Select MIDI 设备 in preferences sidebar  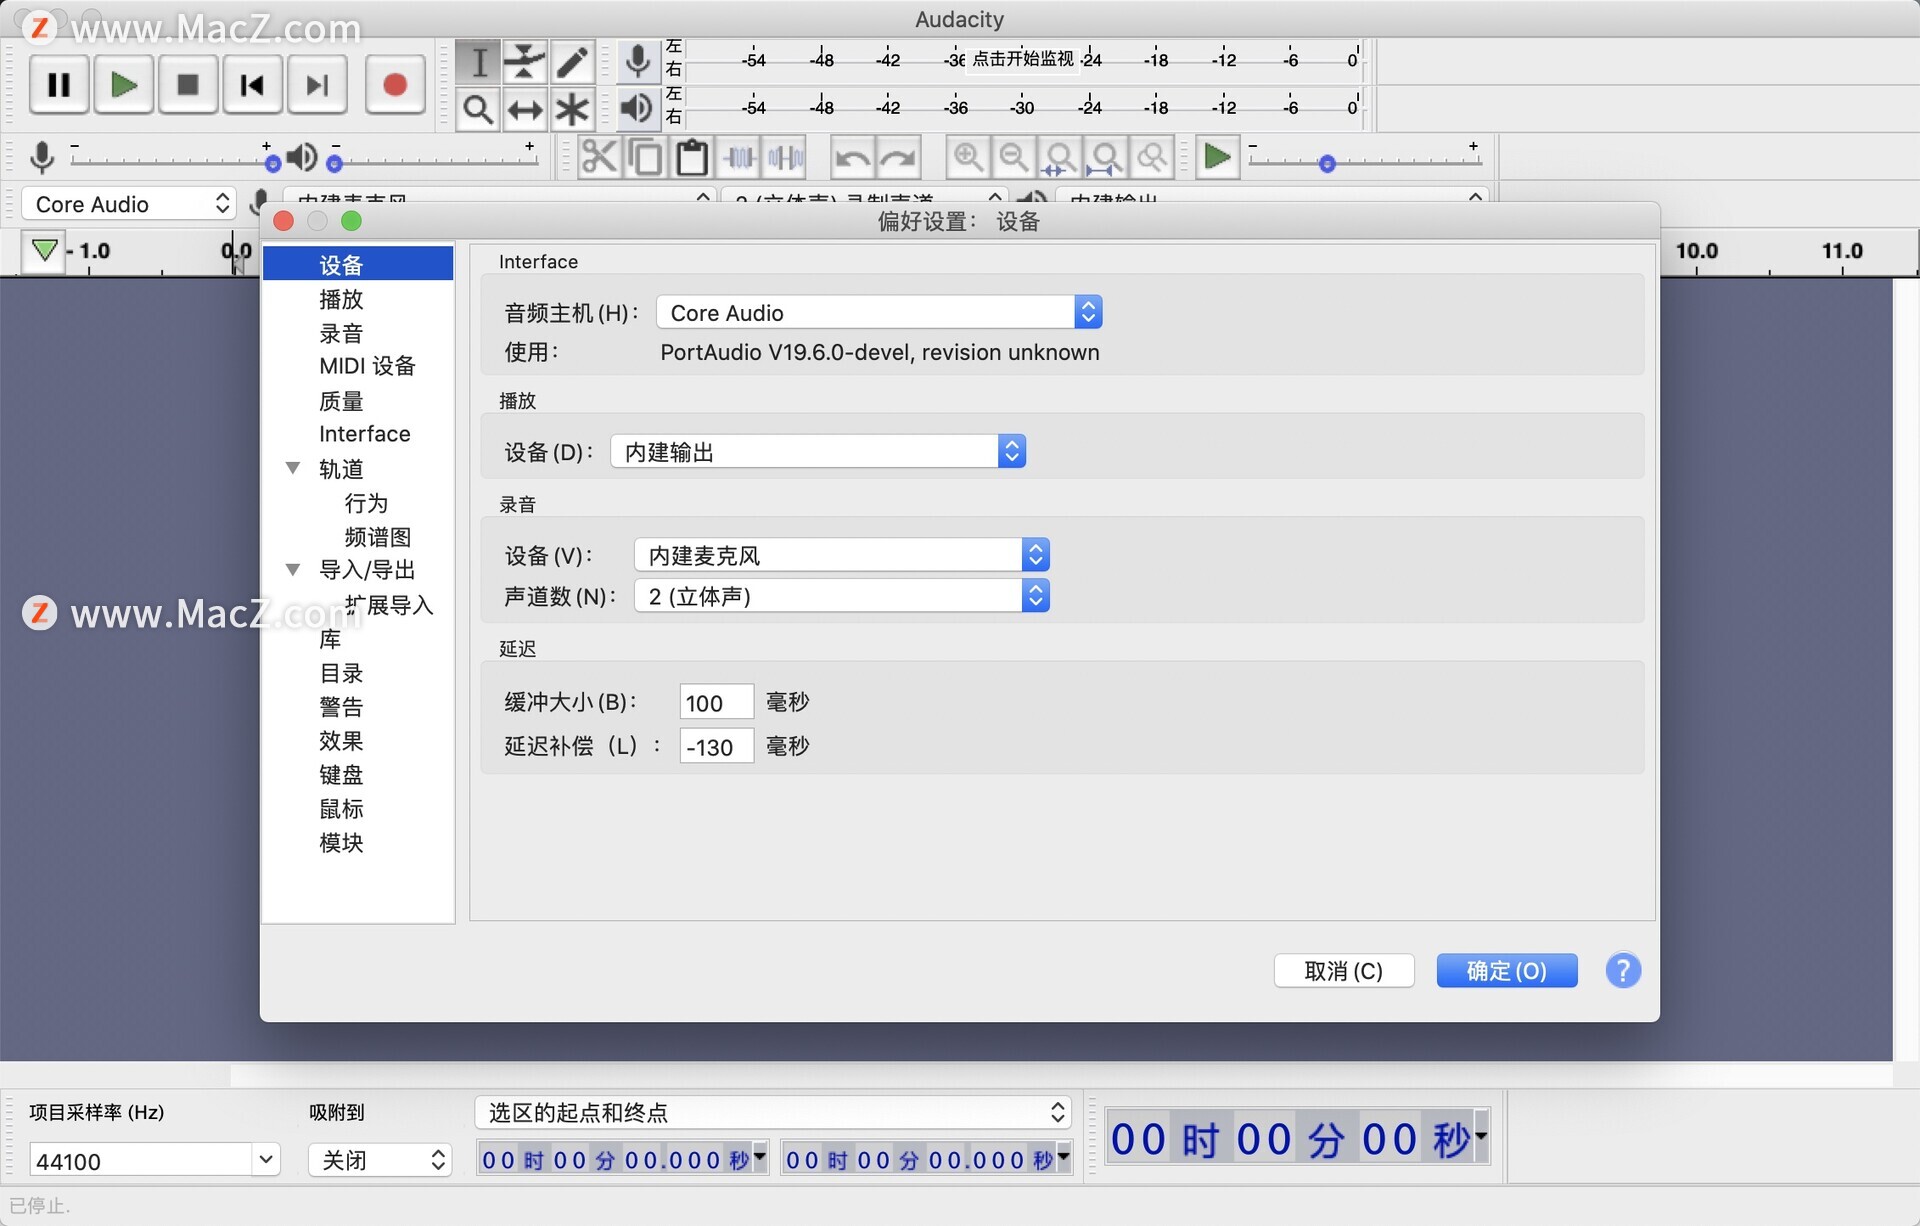(x=367, y=366)
